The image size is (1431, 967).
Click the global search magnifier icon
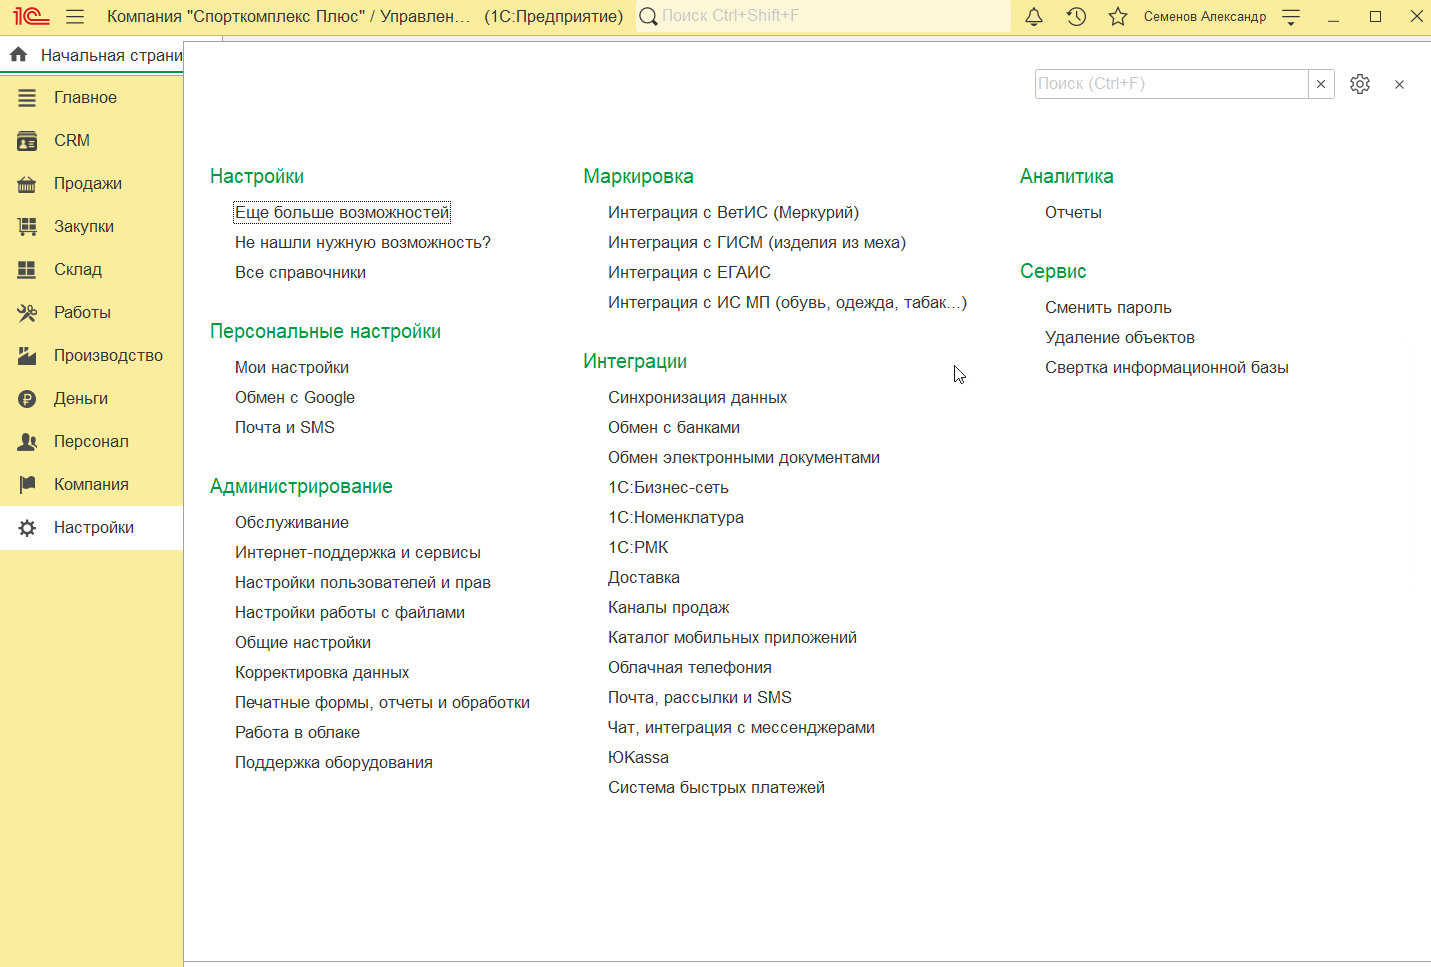(649, 16)
